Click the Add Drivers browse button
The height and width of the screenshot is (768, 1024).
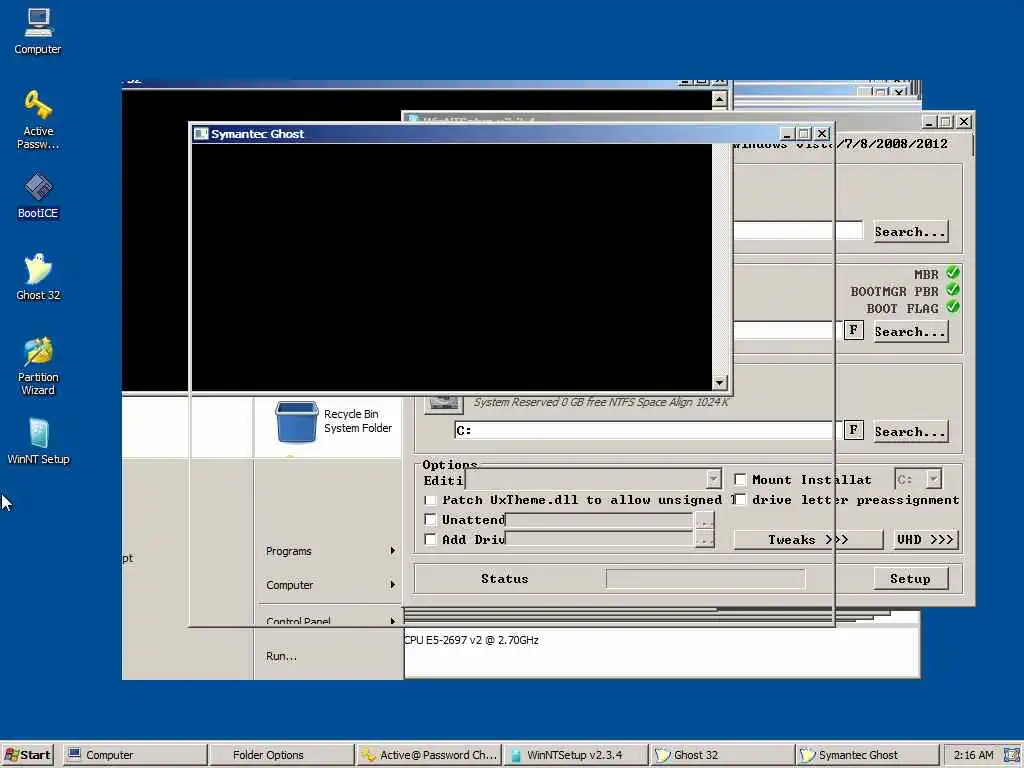(704, 539)
